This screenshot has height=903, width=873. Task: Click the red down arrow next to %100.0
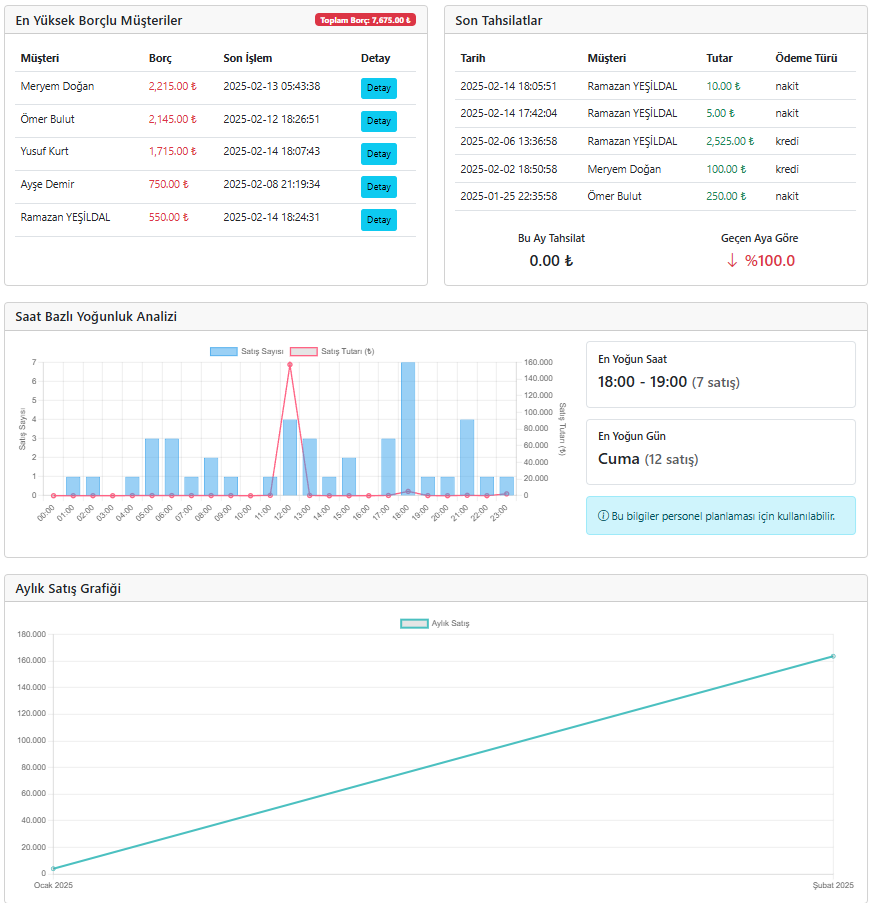[x=732, y=261]
